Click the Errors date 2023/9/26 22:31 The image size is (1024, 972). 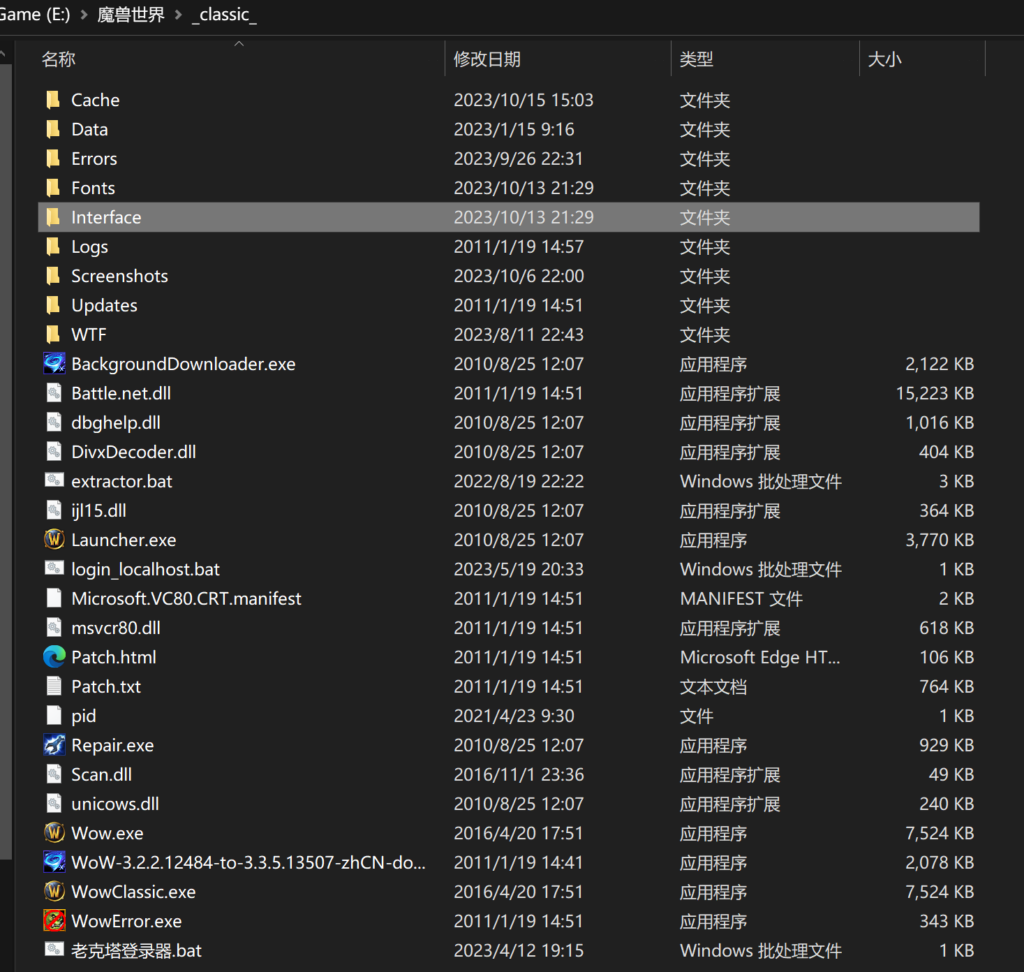click(x=519, y=159)
